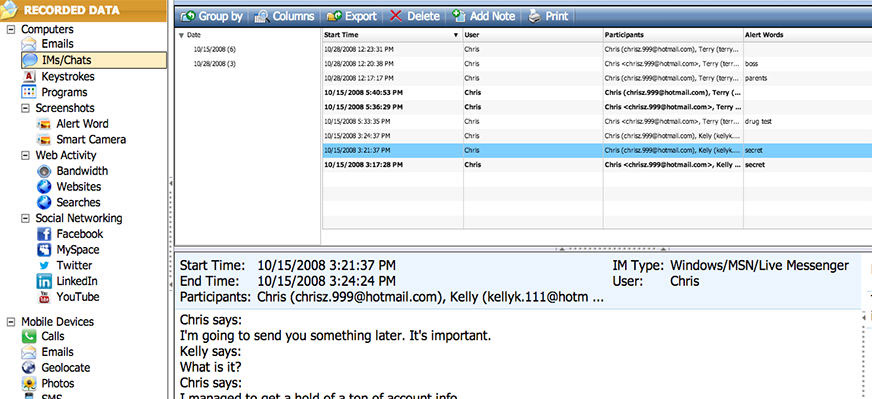Open the Geolocate globe icon
Image resolution: width=872 pixels, height=399 pixels.
coord(29,368)
